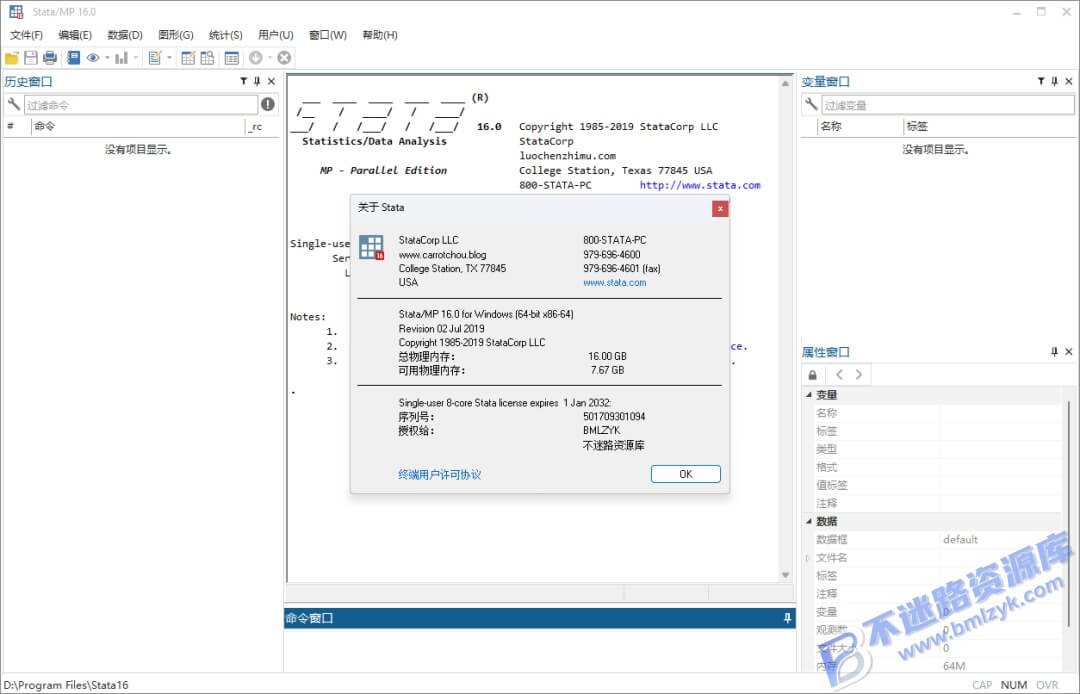Open the Graph icon dropdown arrow
This screenshot has height=694, width=1080.
(136, 59)
